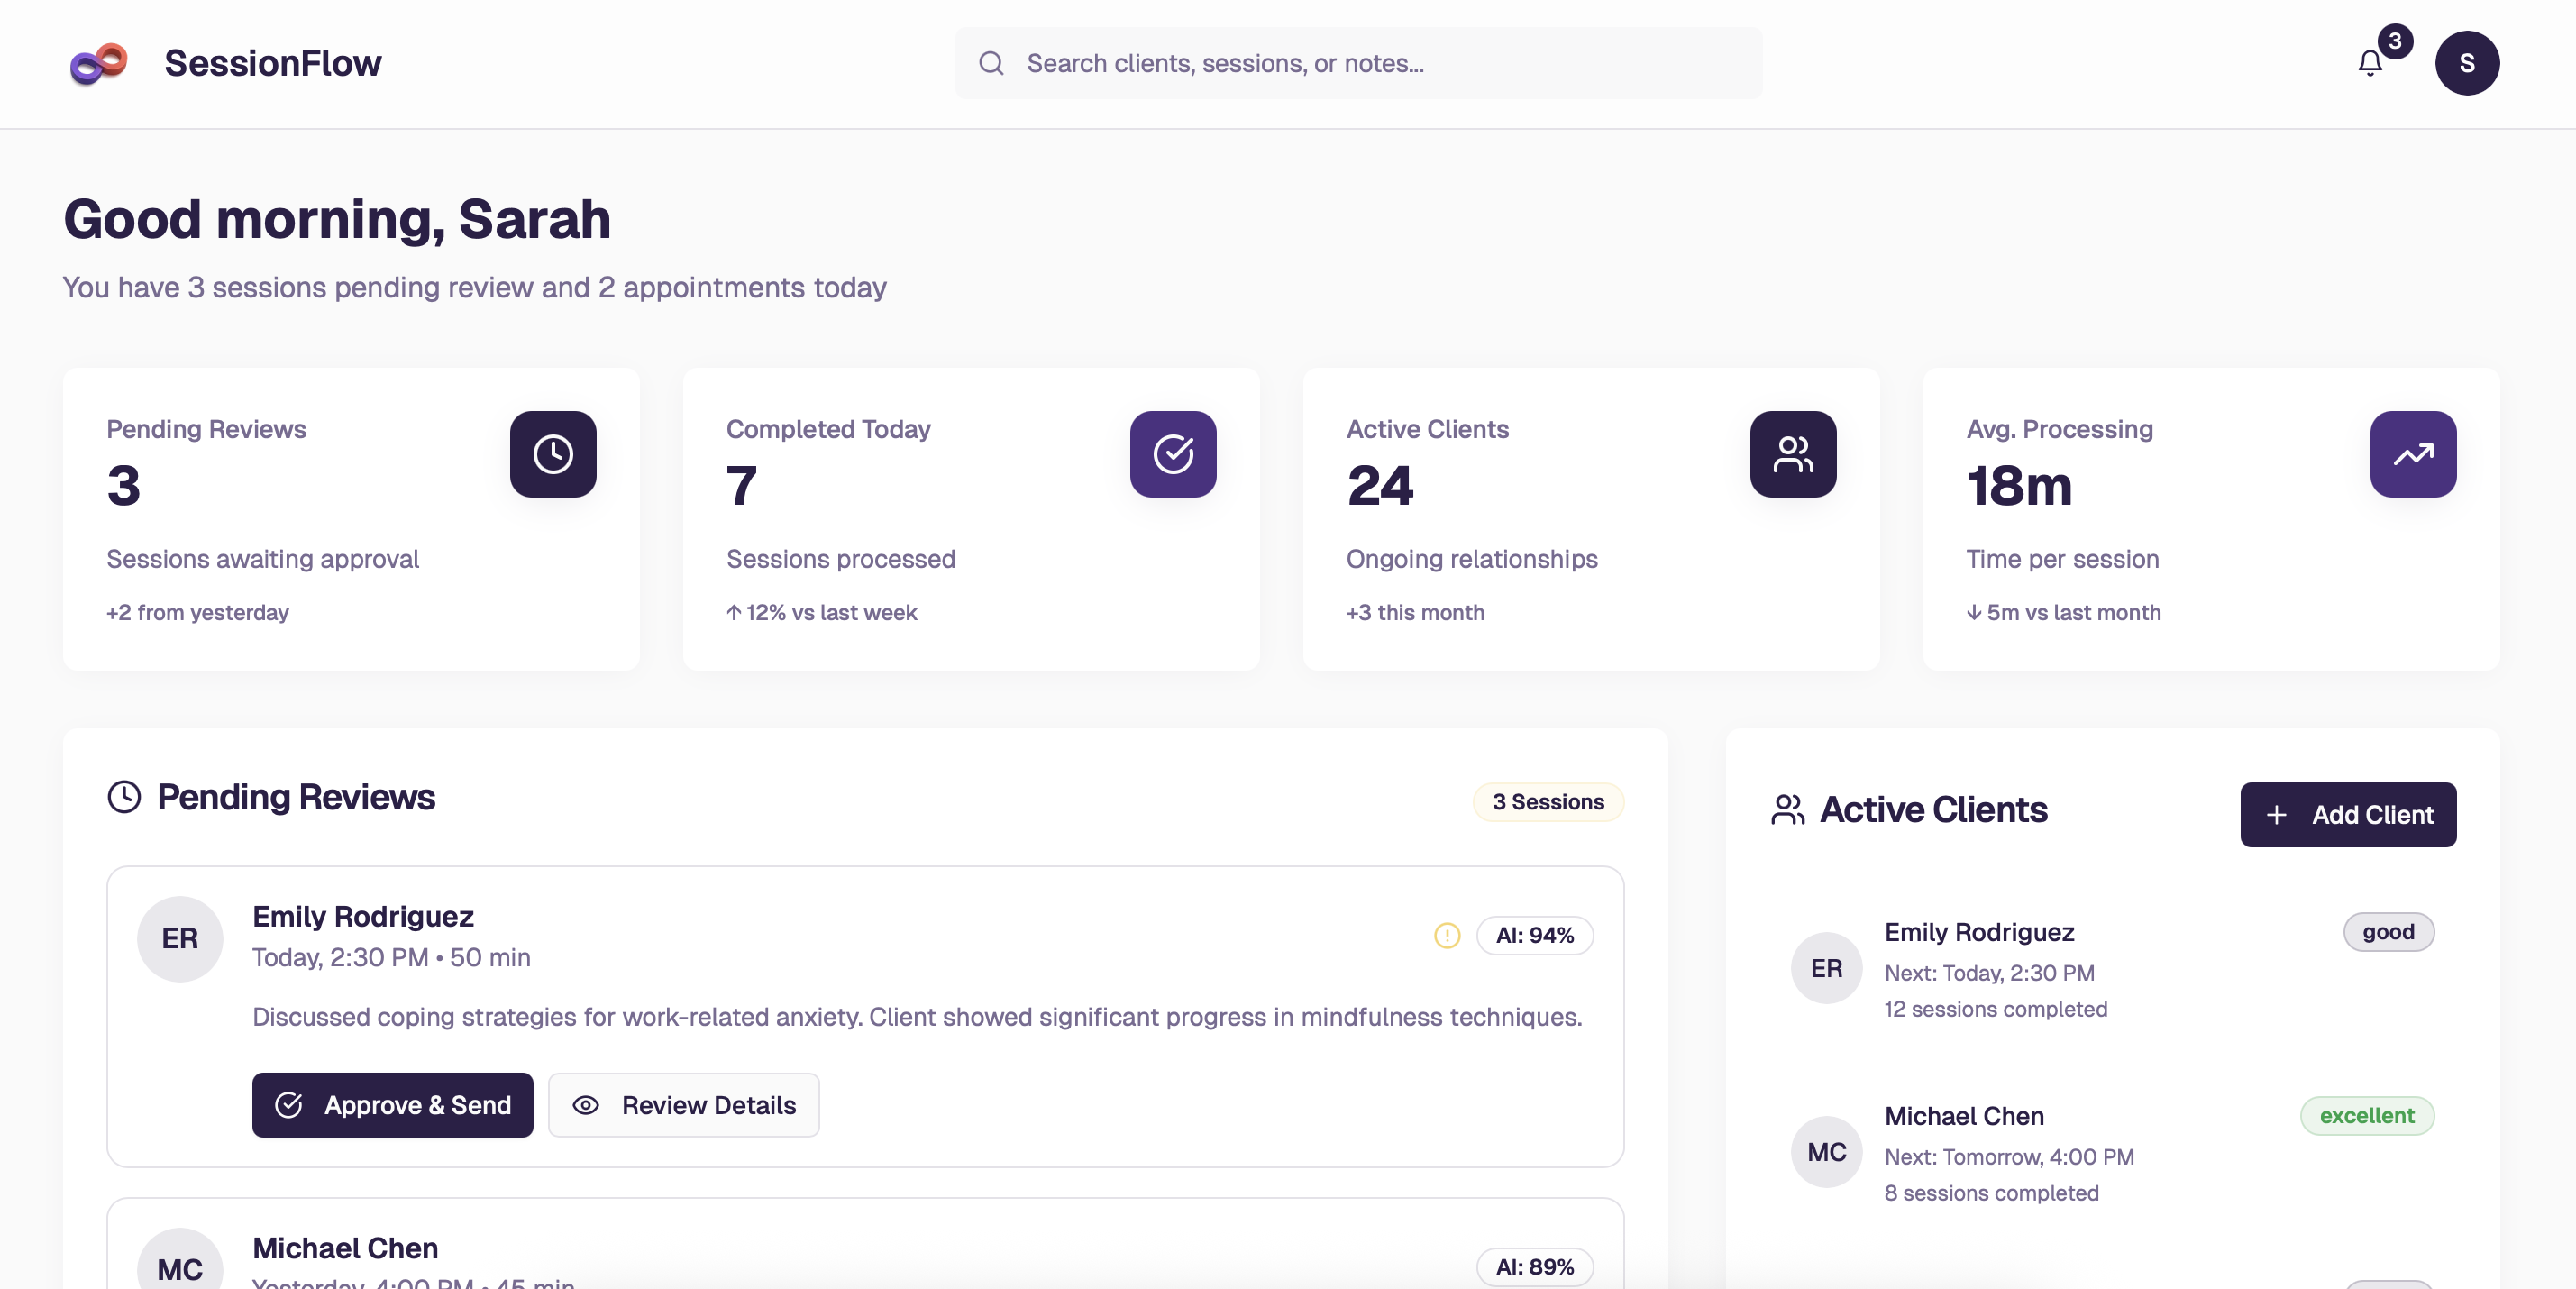Click the clock icon beside Pending Reviews heading

click(124, 797)
